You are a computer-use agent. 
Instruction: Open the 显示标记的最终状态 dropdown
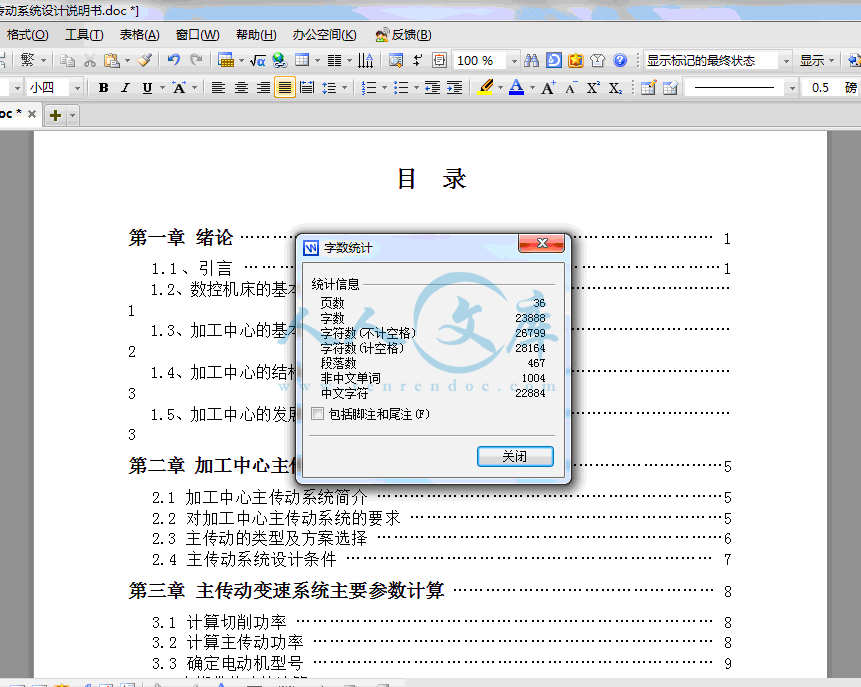click(786, 60)
